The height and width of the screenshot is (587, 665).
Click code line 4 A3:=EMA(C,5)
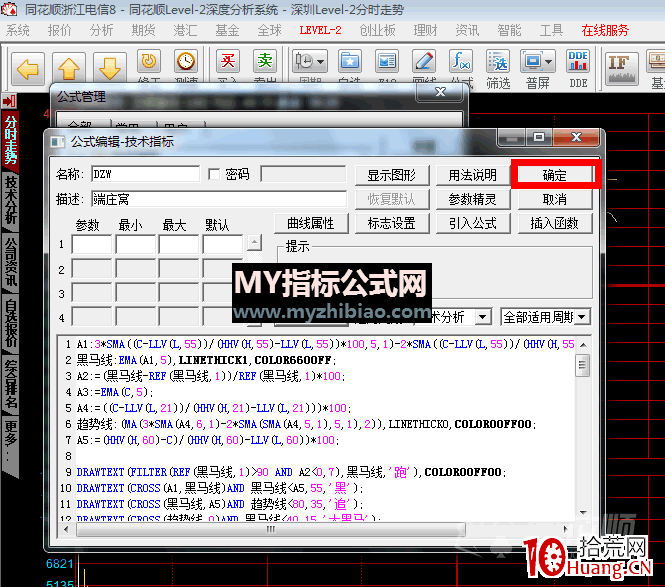coord(115,392)
